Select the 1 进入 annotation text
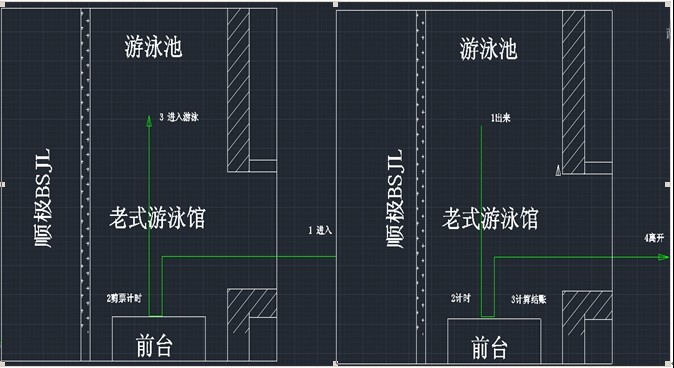Image resolution: width=674 pixels, height=368 pixels. pos(320,230)
